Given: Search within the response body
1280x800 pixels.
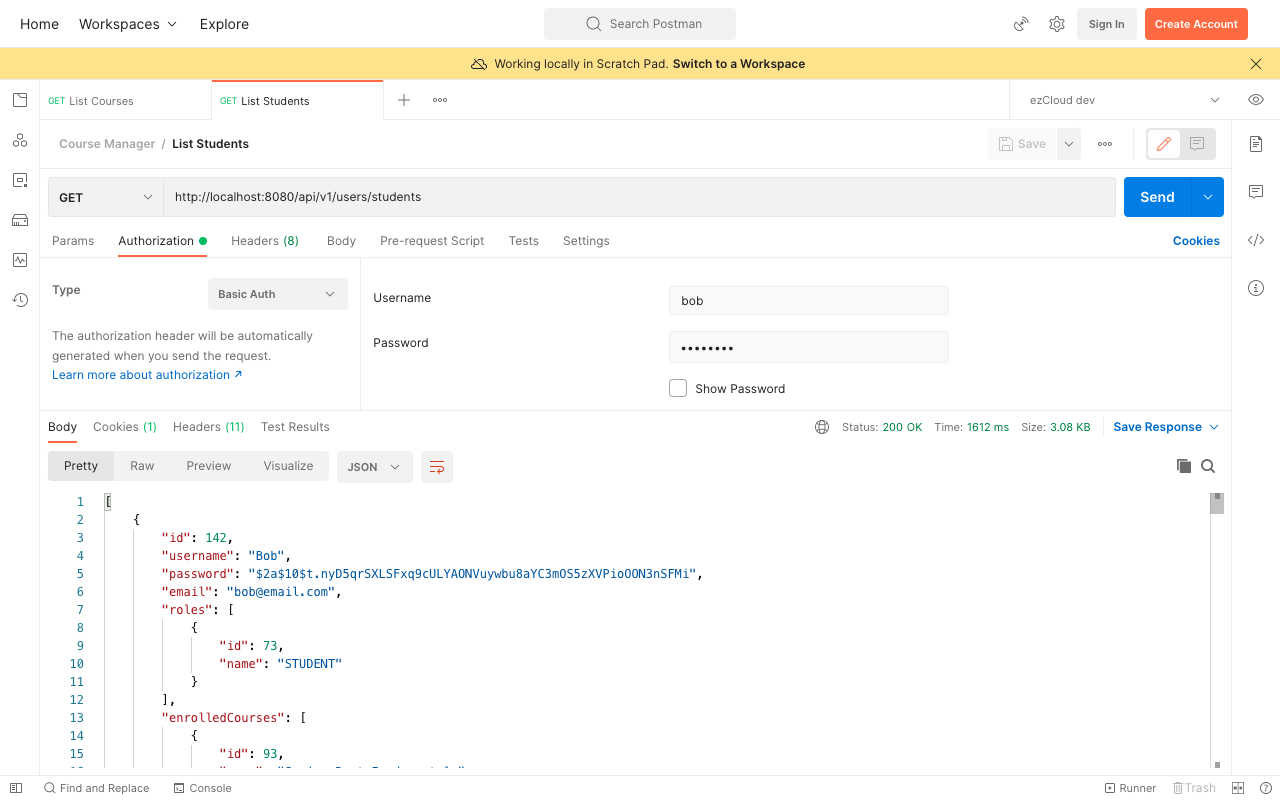Looking at the screenshot, I should click(1208, 466).
